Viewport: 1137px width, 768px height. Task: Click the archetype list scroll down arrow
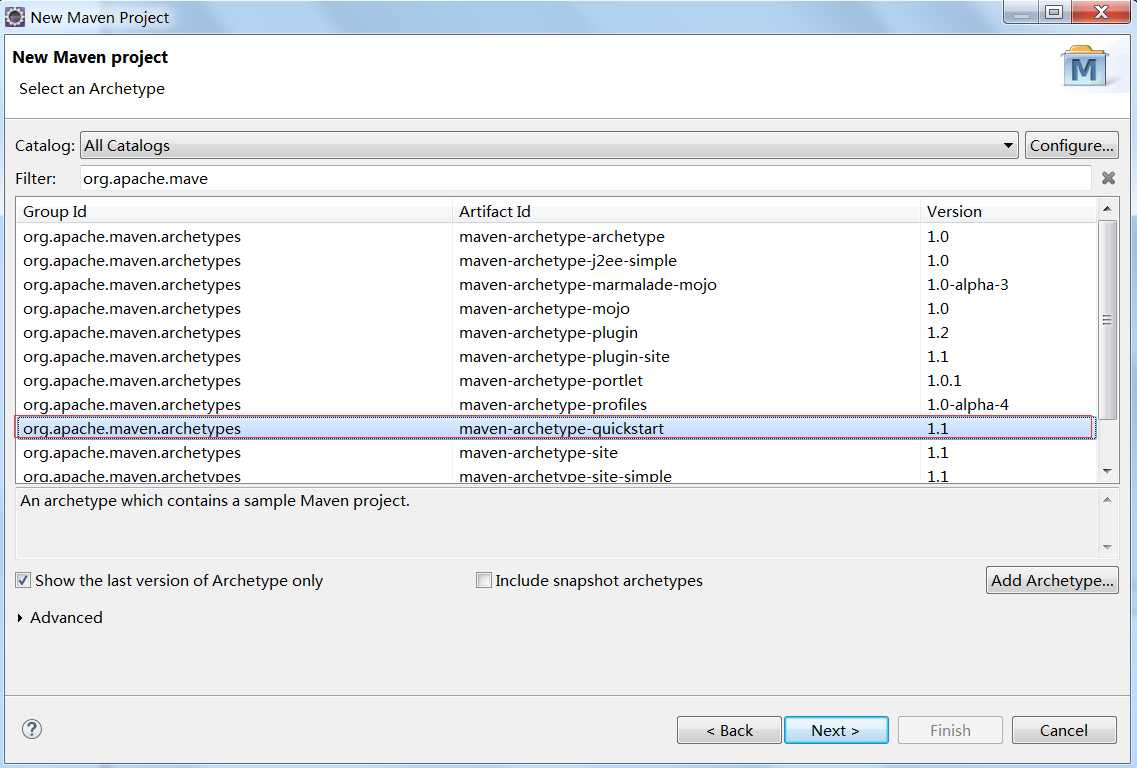1107,471
